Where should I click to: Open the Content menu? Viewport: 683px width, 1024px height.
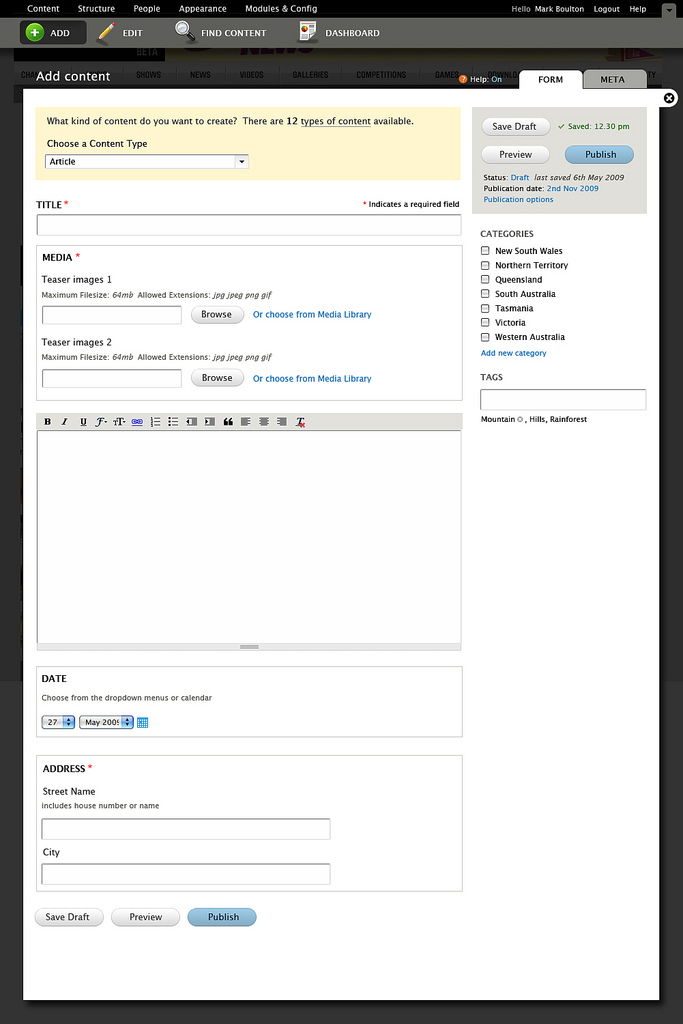pyautogui.click(x=43, y=8)
